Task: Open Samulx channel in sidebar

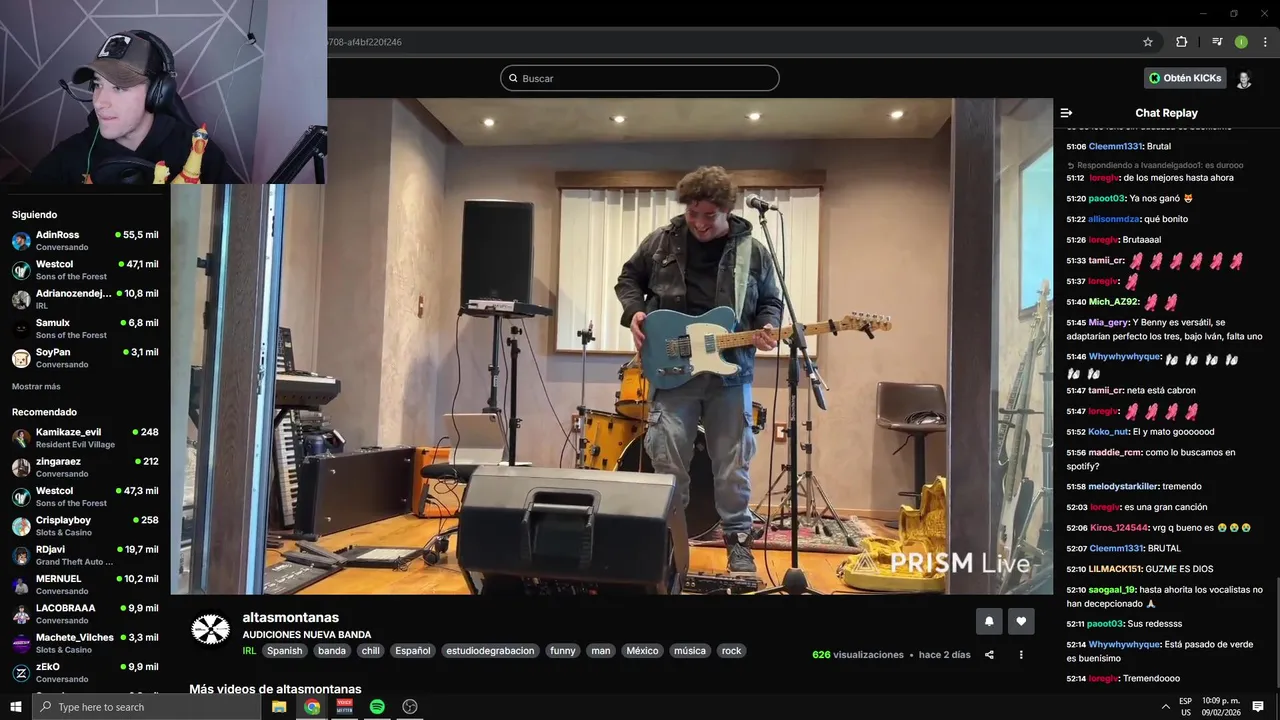Action: [x=85, y=328]
